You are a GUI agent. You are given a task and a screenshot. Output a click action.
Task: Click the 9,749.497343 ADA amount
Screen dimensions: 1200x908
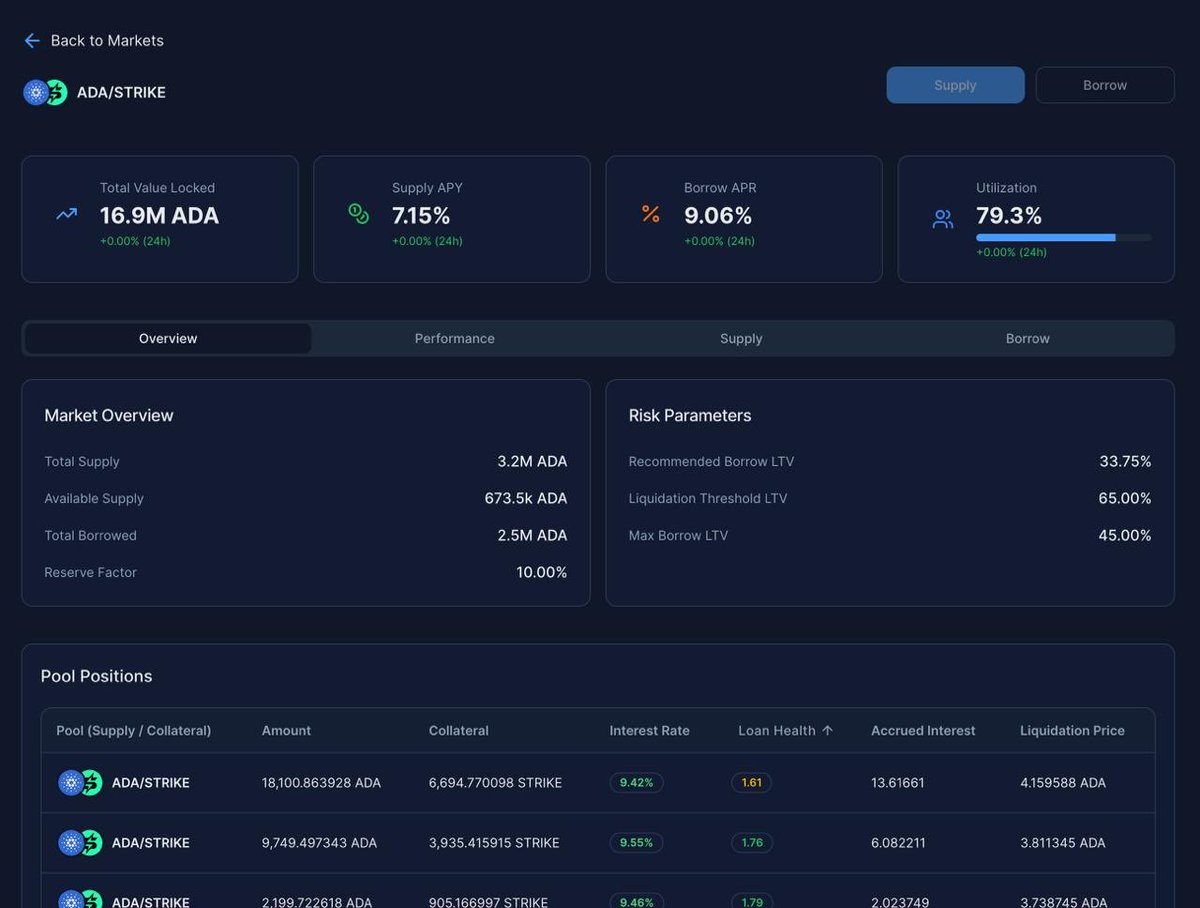click(x=319, y=843)
